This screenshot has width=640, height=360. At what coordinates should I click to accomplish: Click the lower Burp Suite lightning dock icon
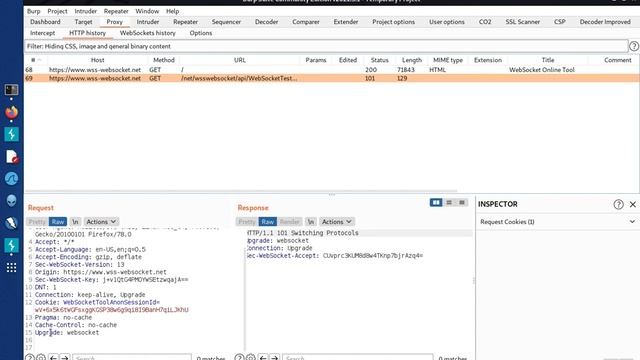pos(11,245)
